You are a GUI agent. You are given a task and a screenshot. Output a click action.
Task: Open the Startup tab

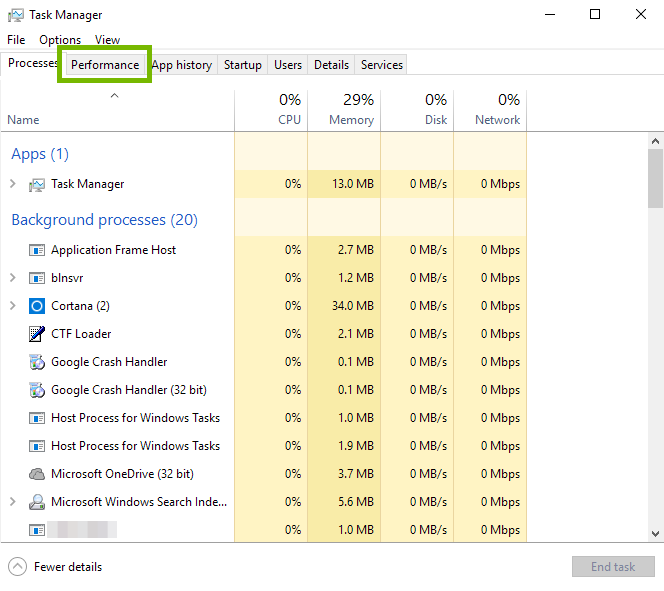[243, 65]
